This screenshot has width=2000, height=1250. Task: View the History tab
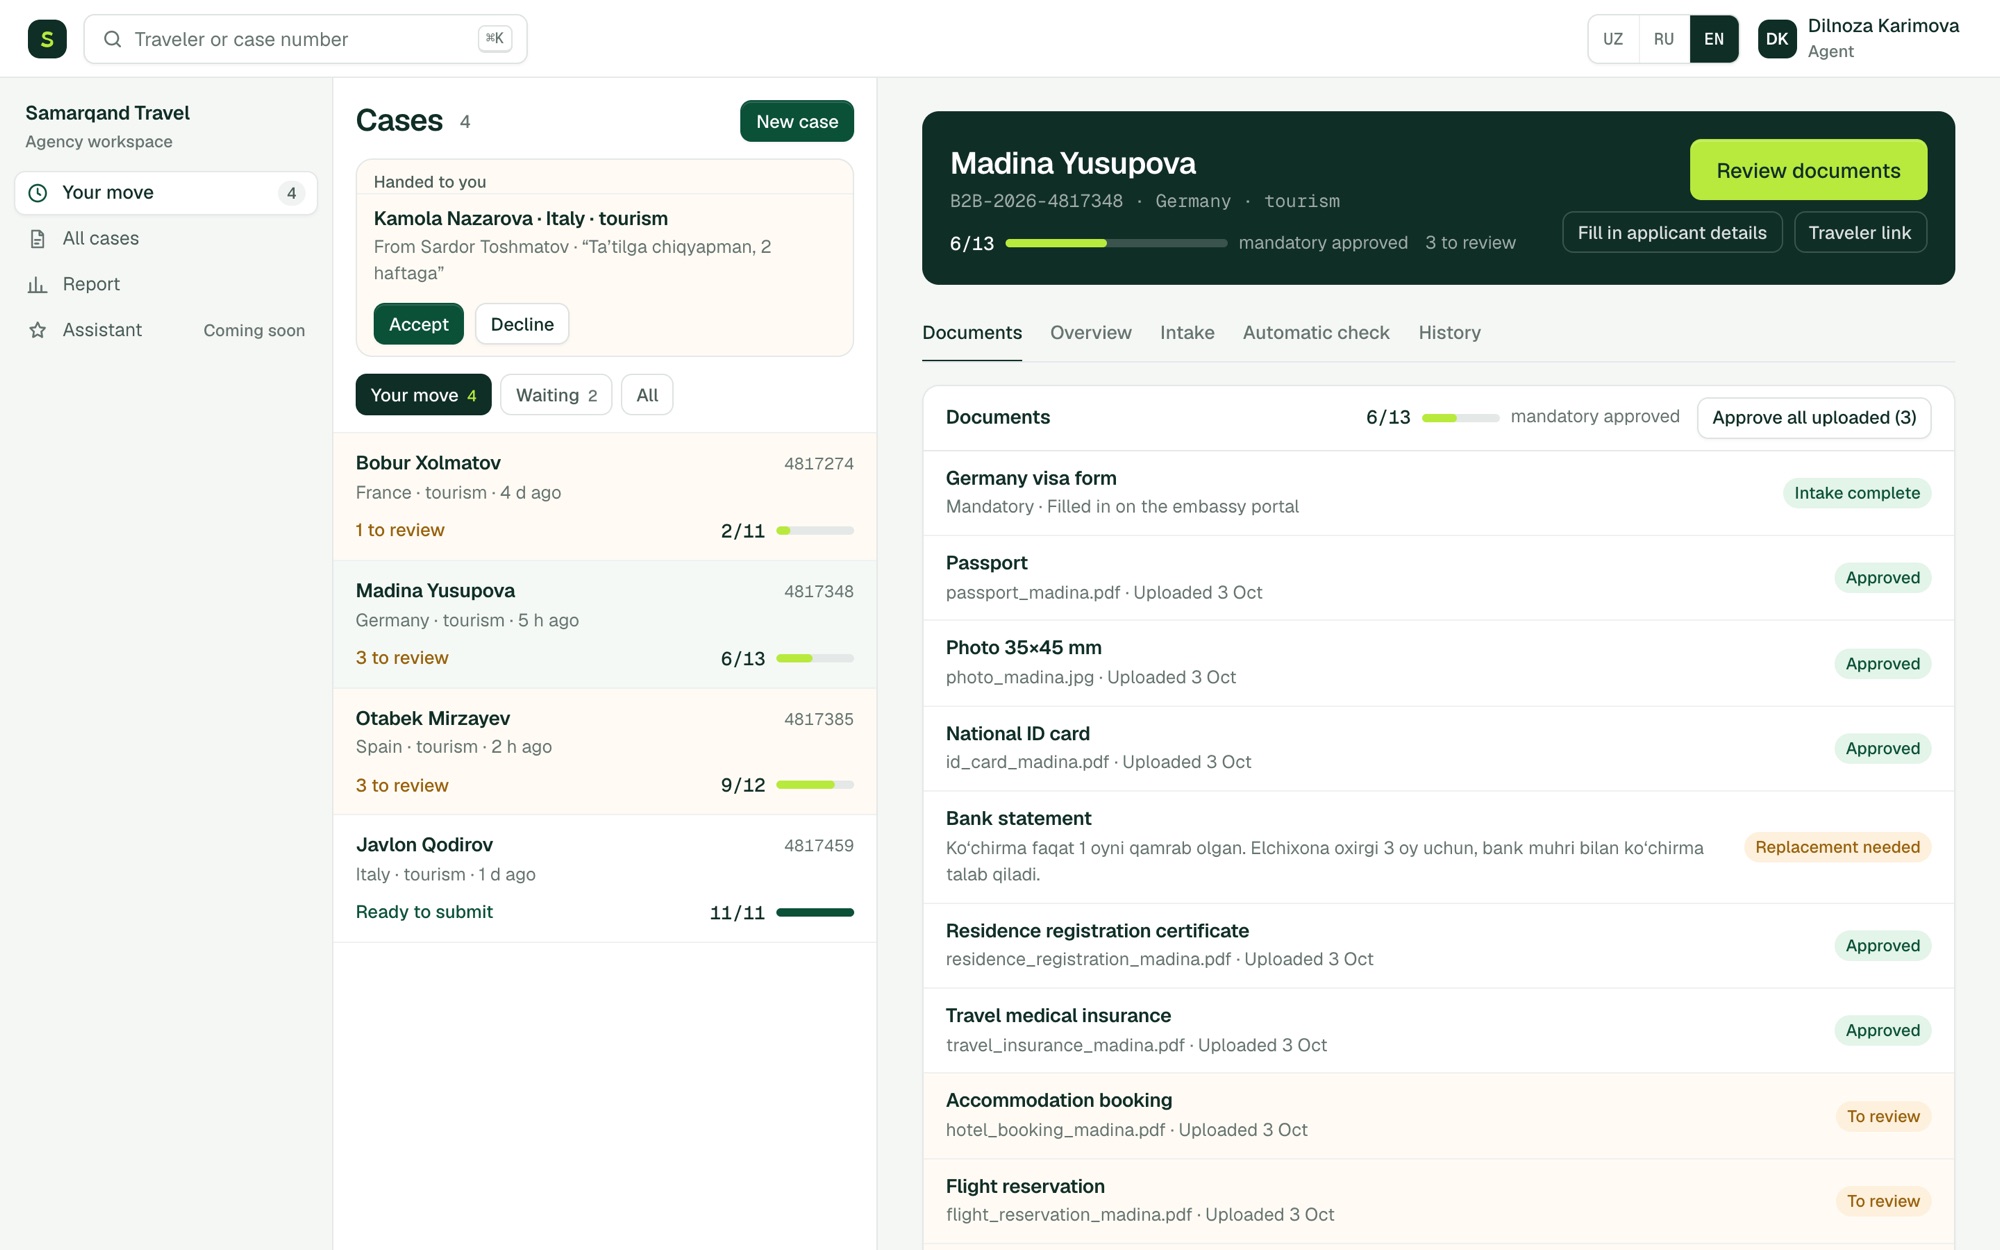point(1449,333)
